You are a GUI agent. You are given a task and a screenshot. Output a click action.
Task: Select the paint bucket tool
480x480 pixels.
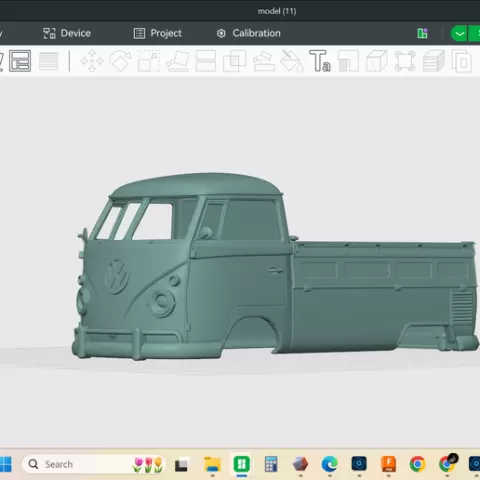tap(292, 61)
